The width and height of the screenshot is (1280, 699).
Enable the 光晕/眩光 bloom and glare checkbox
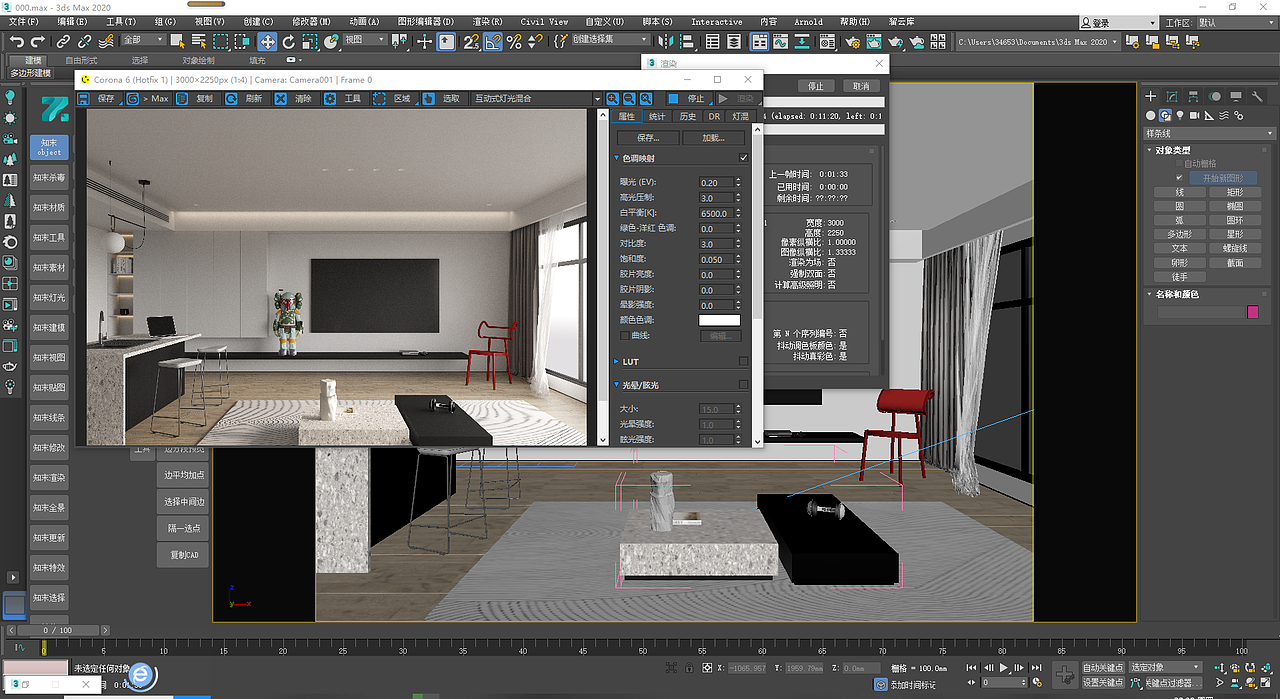pos(743,385)
